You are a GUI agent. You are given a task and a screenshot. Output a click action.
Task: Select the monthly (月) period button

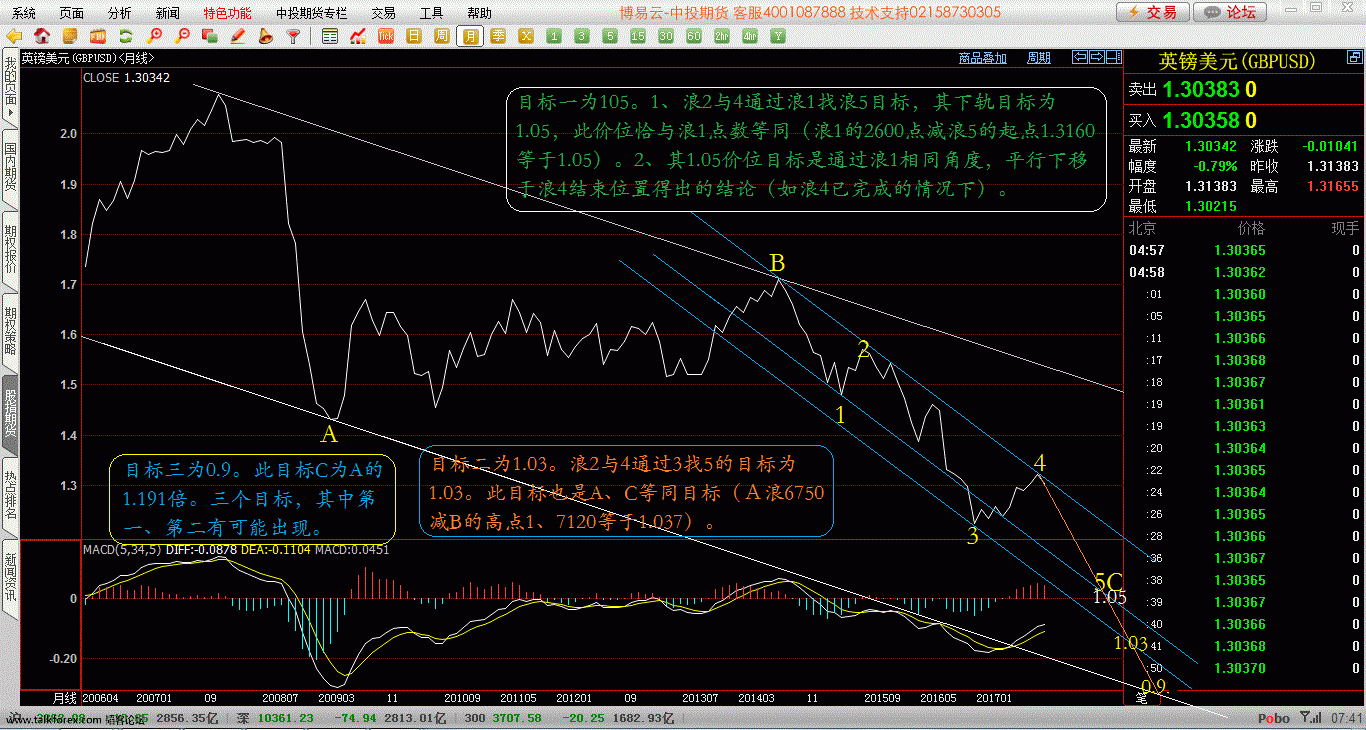471,36
